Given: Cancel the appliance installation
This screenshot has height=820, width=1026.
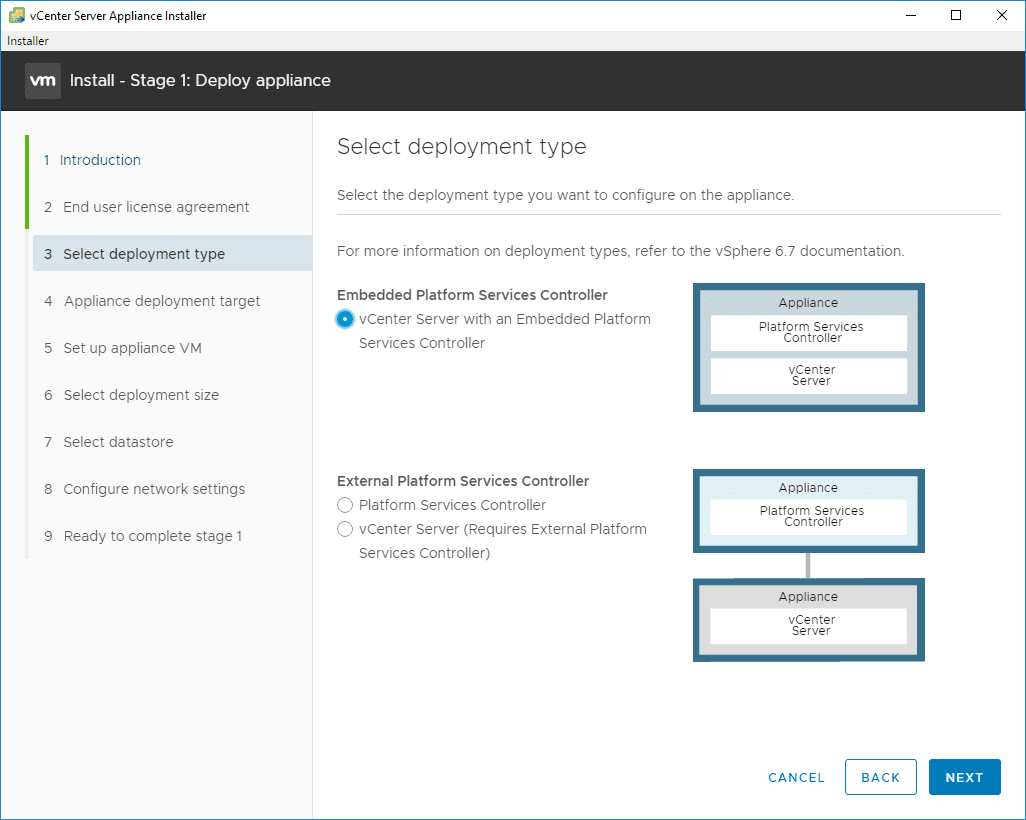Looking at the screenshot, I should coord(796,777).
